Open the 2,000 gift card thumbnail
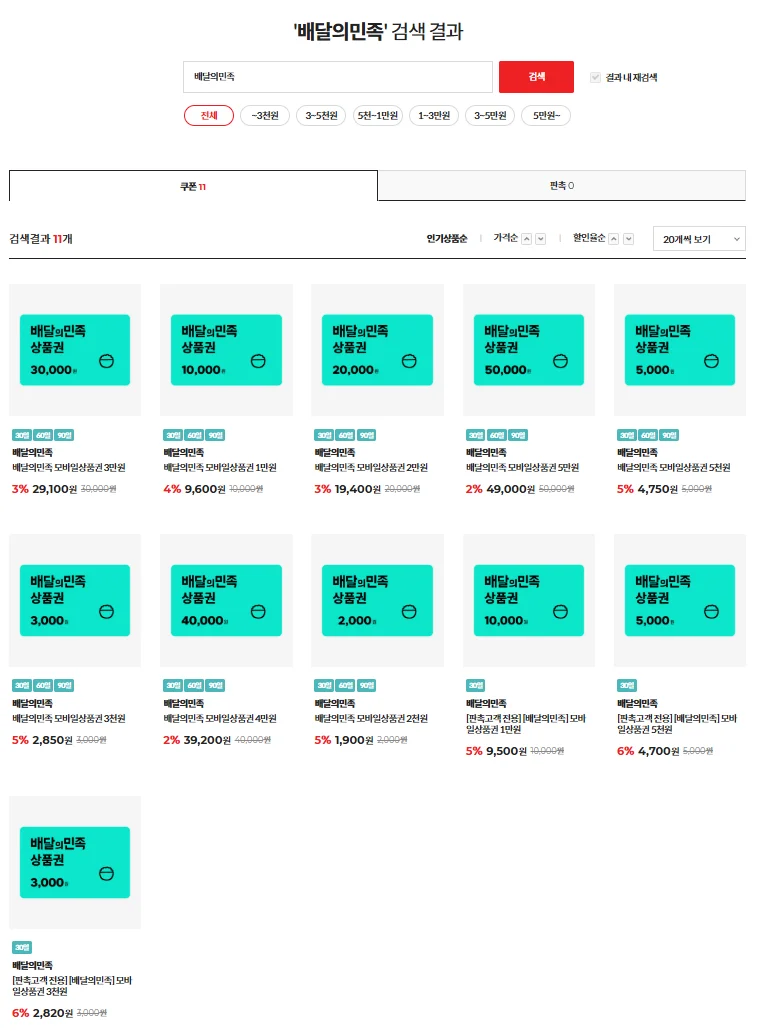This screenshot has height=1031, width=759. pyautogui.click(x=378, y=600)
